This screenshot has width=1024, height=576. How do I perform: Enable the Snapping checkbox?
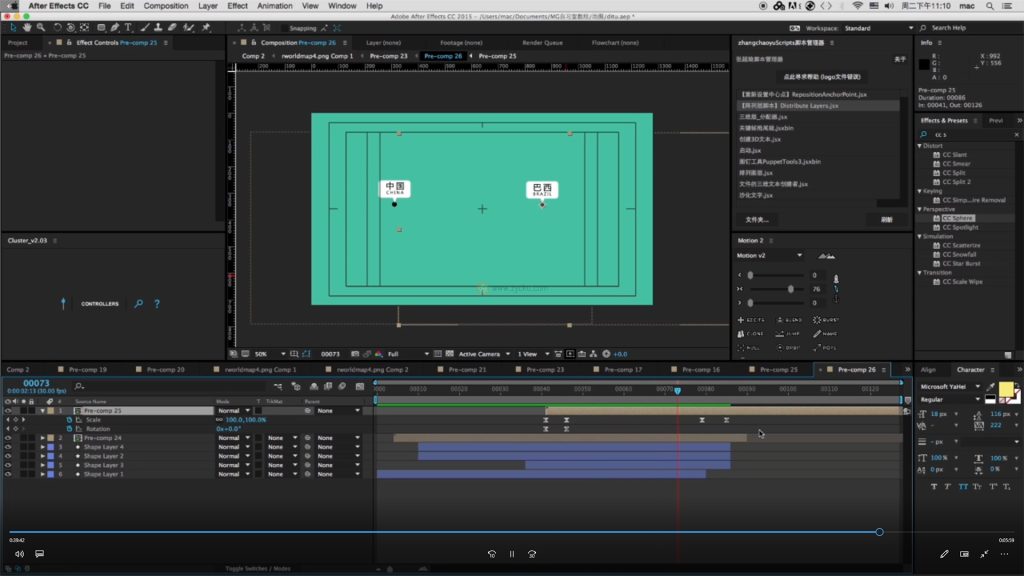(x=282, y=28)
